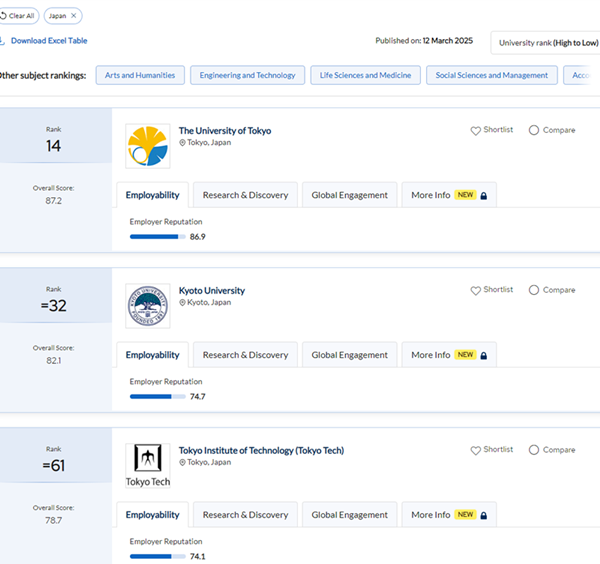
Task: Click the Clear All reset icon
Action: pyautogui.click(x=3, y=16)
